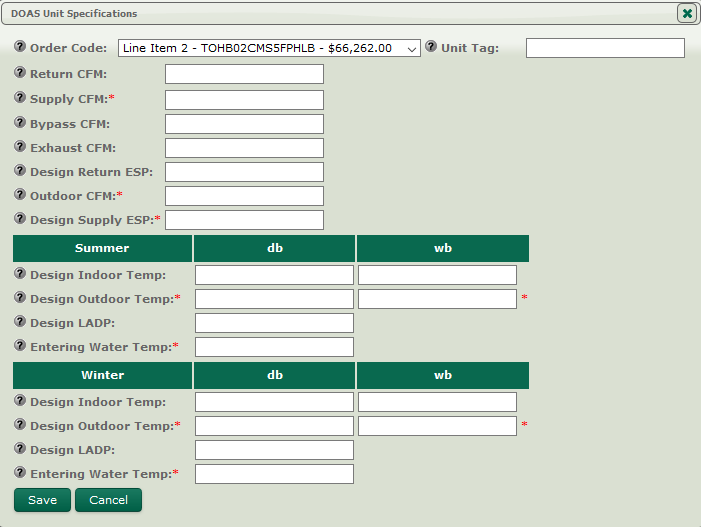701x527 pixels.
Task: Show help for Winter Entering Water Temp
Action: [x=20, y=473]
